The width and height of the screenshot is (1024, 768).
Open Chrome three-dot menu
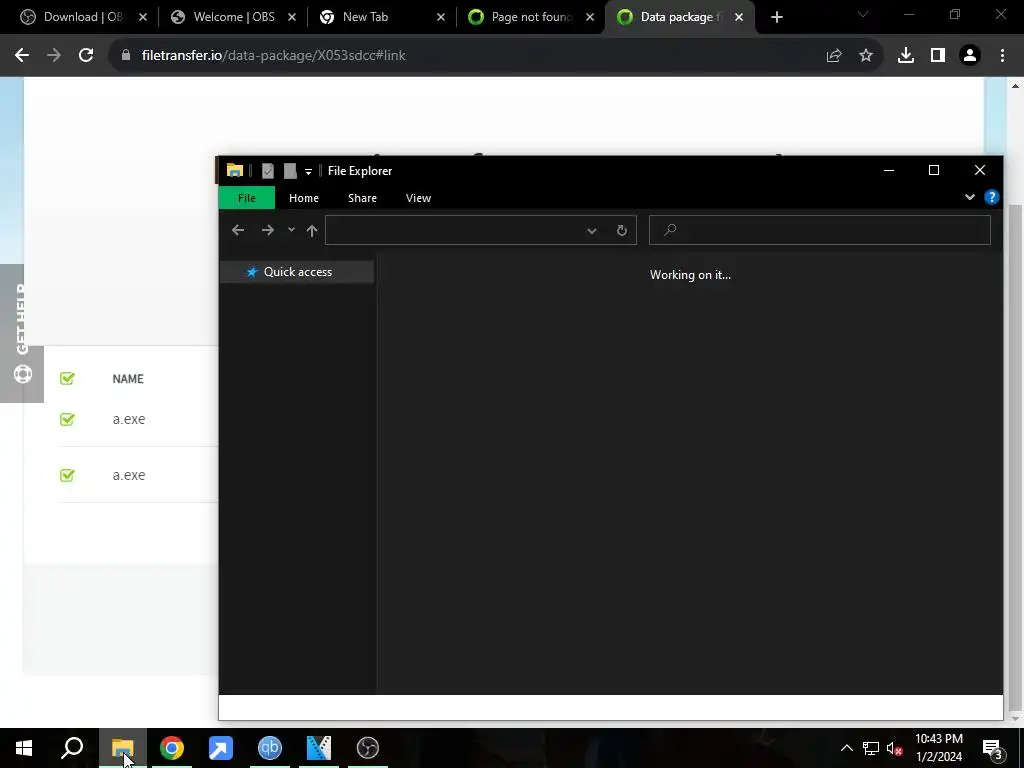pyautogui.click(x=1002, y=56)
